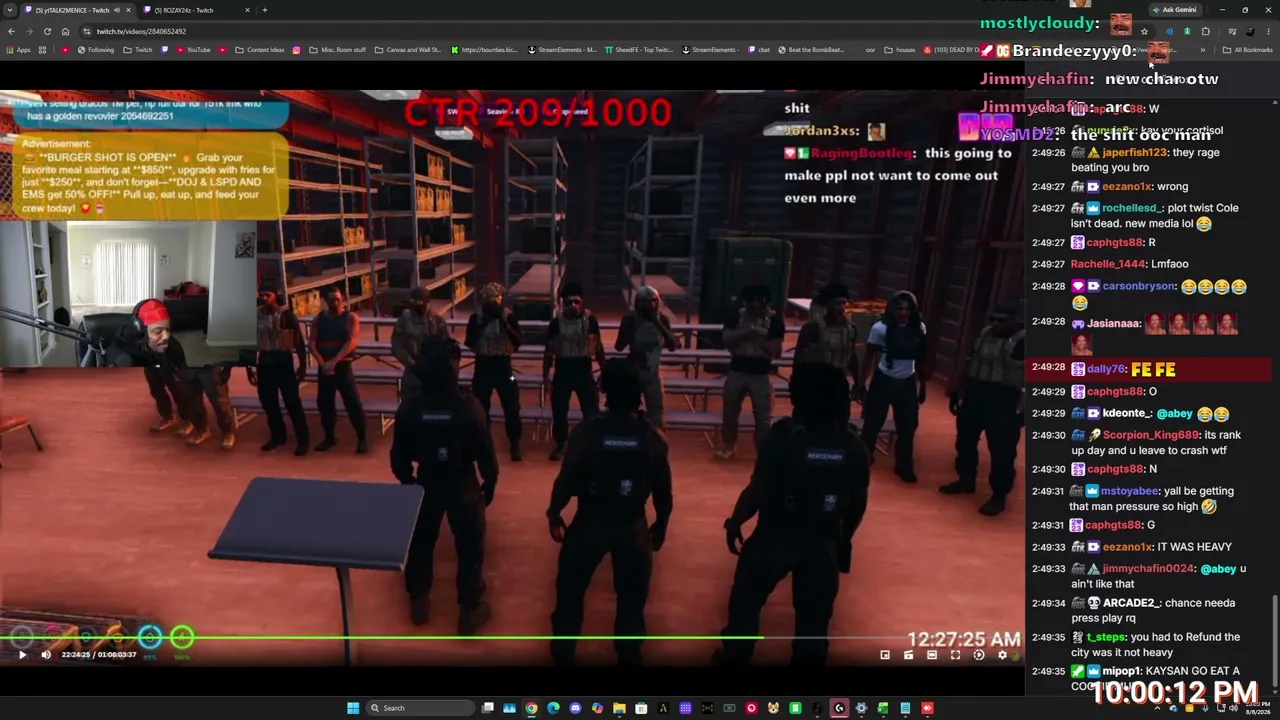Open Twitch player settings gear
Image resolution: width=1280 pixels, height=720 pixels.
pos(1002,655)
